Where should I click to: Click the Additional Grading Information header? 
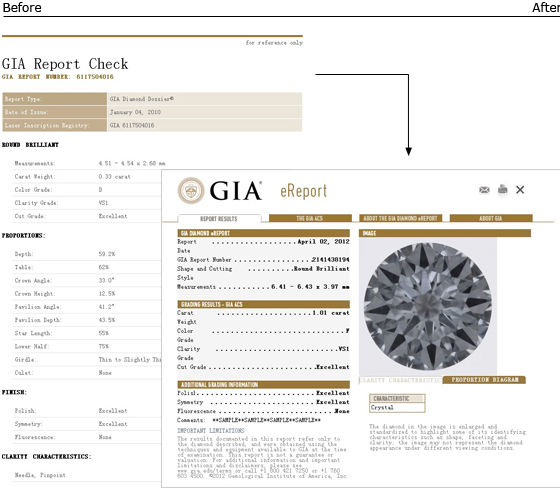coord(264,385)
